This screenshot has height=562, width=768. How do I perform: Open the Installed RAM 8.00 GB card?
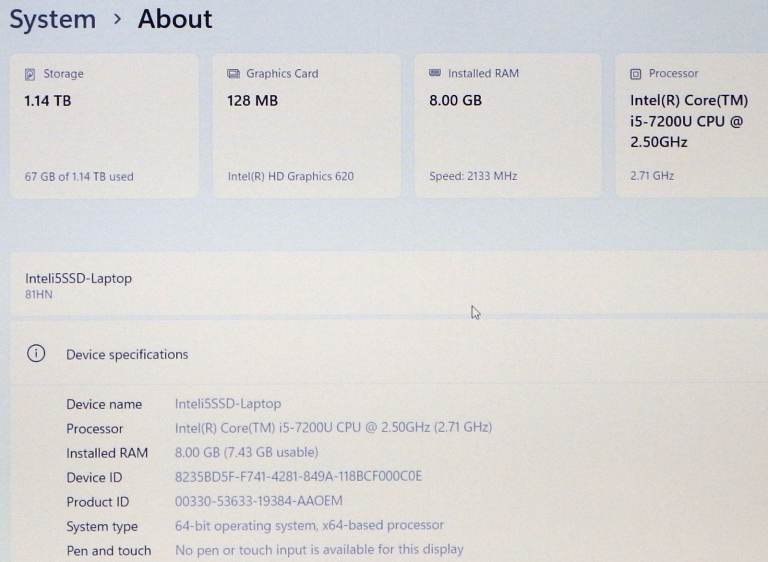508,126
